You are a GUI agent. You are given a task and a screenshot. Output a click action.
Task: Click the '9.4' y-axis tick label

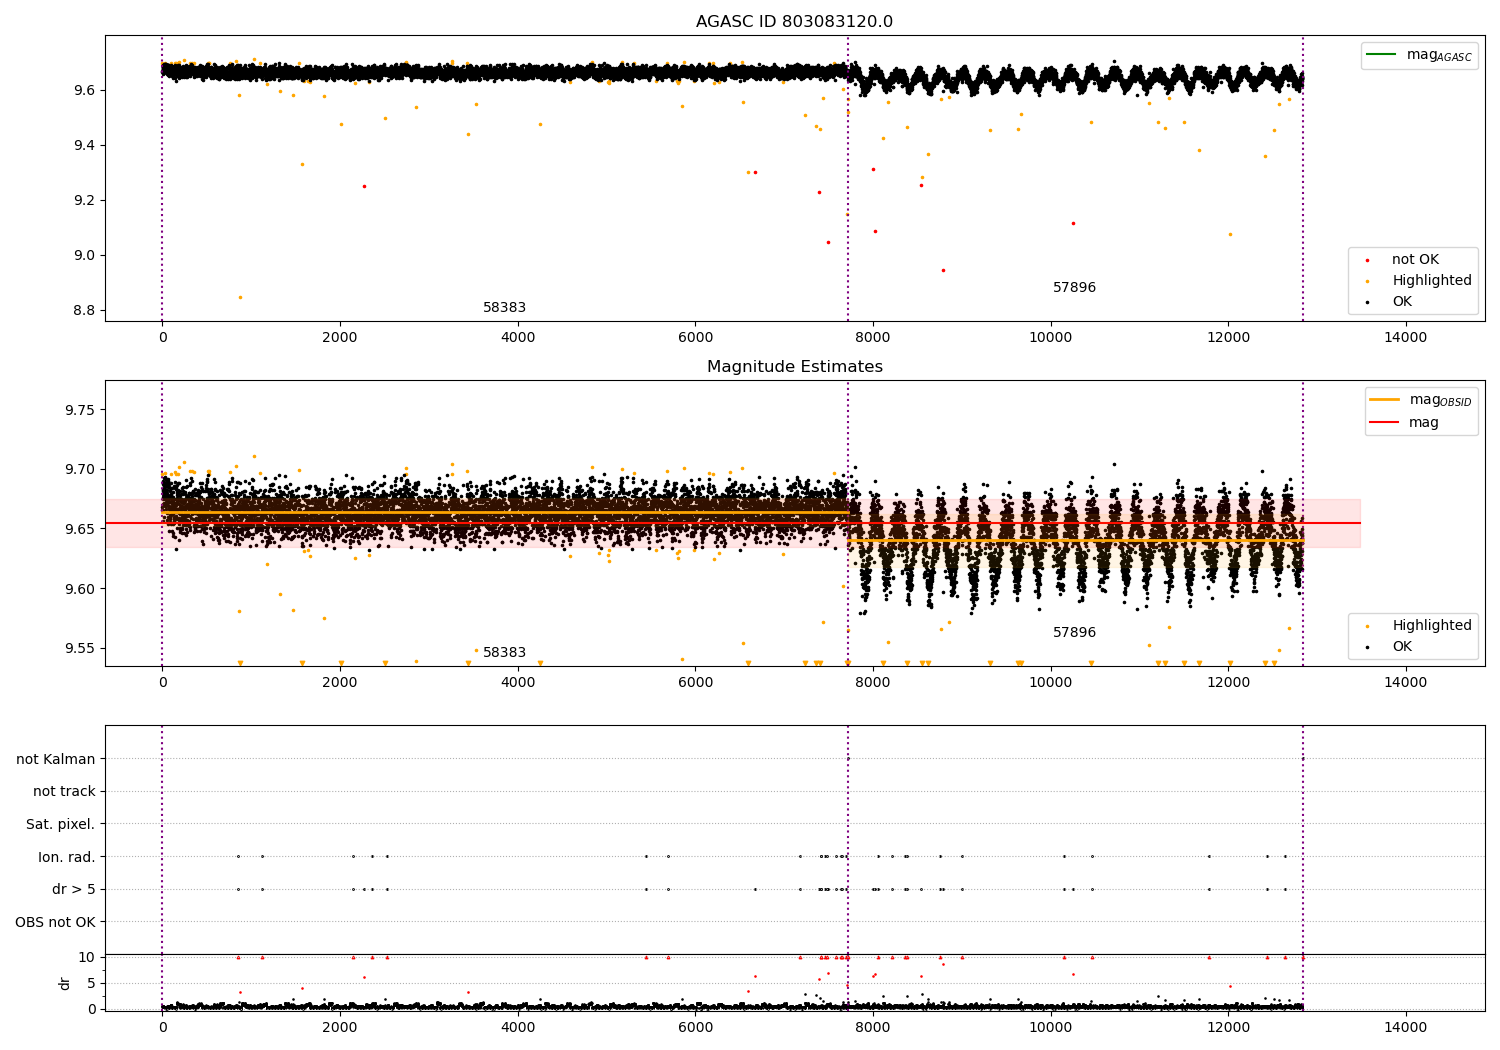coord(84,146)
